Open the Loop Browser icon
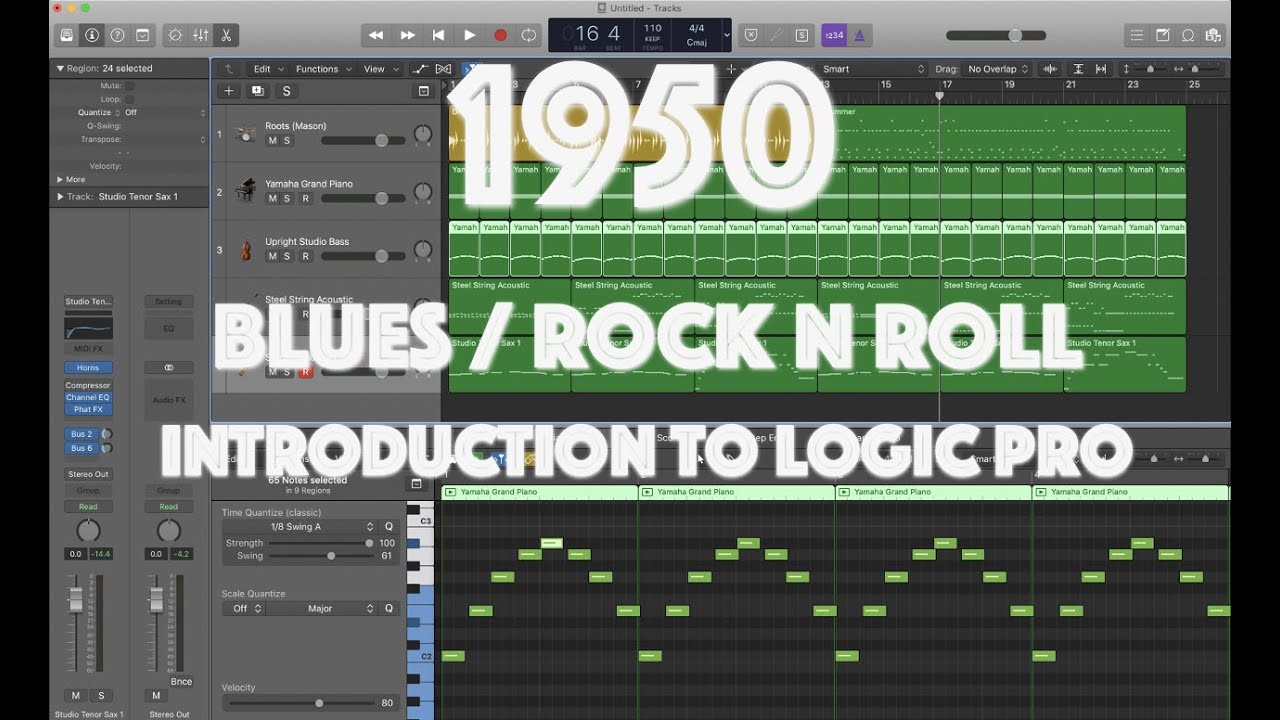The image size is (1280, 720). pos(1188,35)
